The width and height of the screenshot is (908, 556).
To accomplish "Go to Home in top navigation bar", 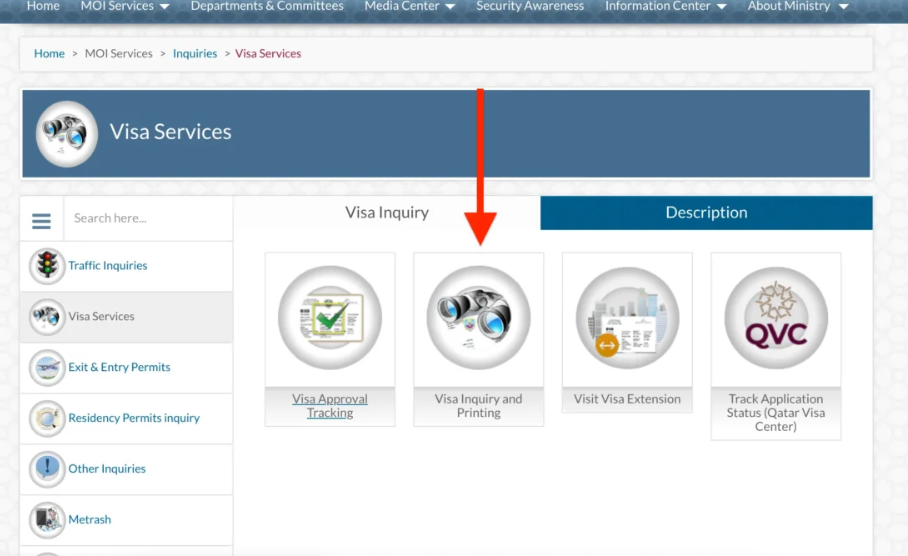I will click(43, 6).
